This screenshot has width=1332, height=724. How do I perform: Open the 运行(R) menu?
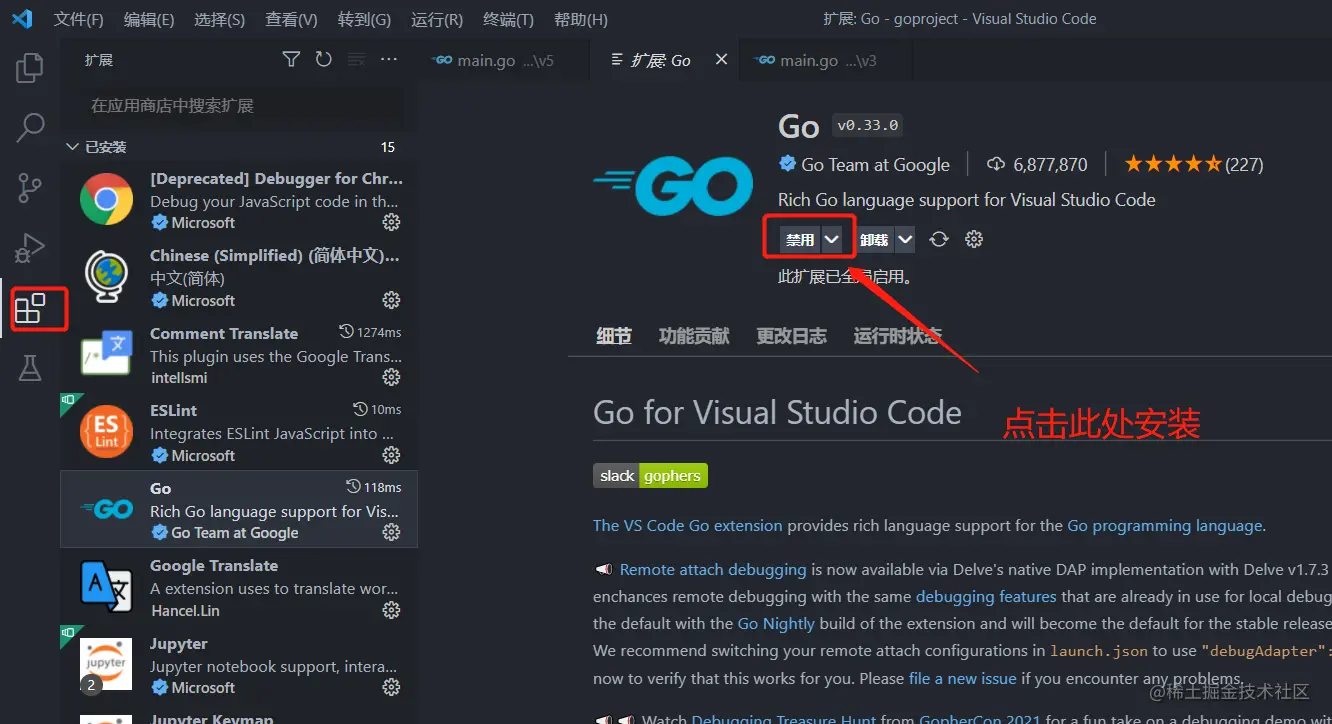click(x=437, y=19)
